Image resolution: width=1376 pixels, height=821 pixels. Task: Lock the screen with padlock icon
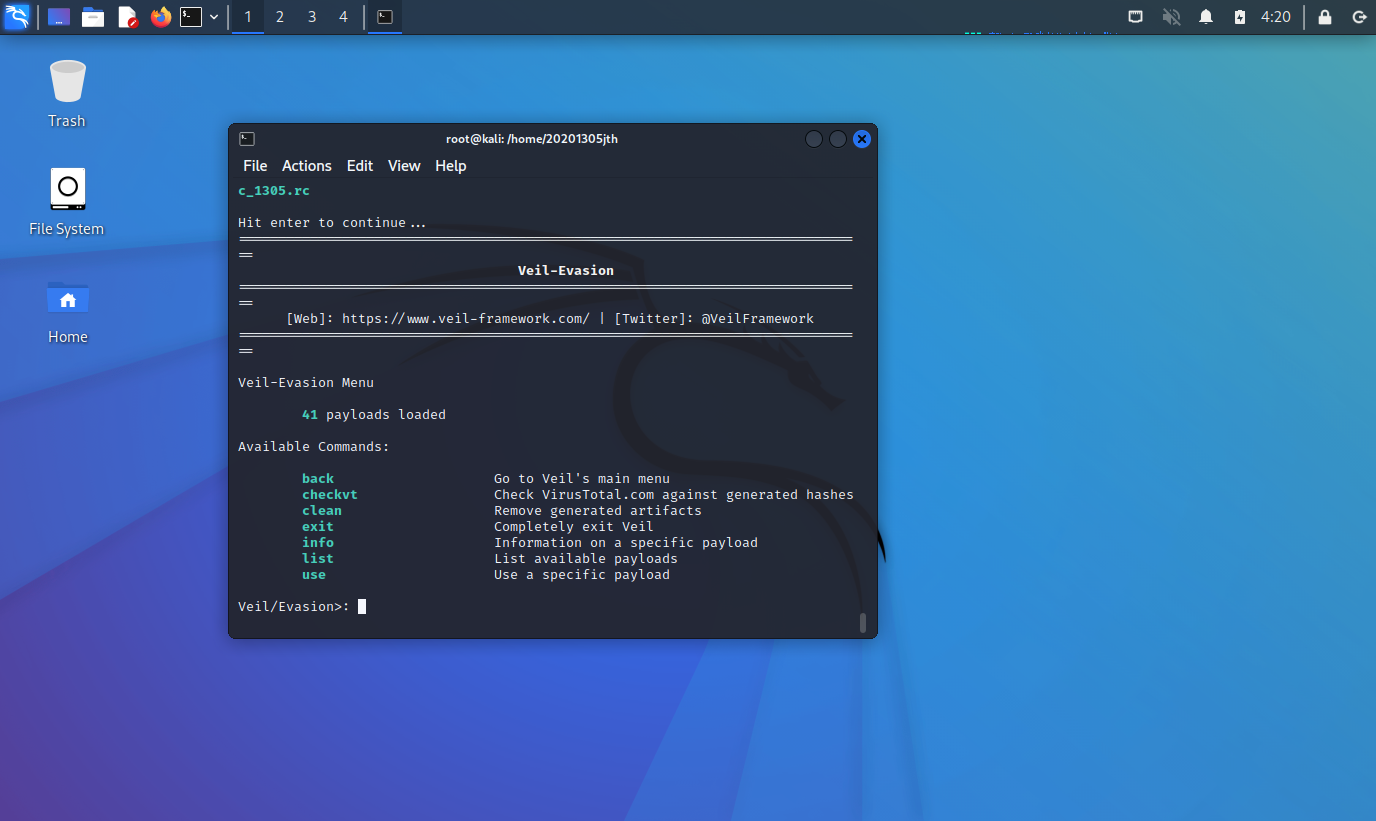click(1325, 17)
